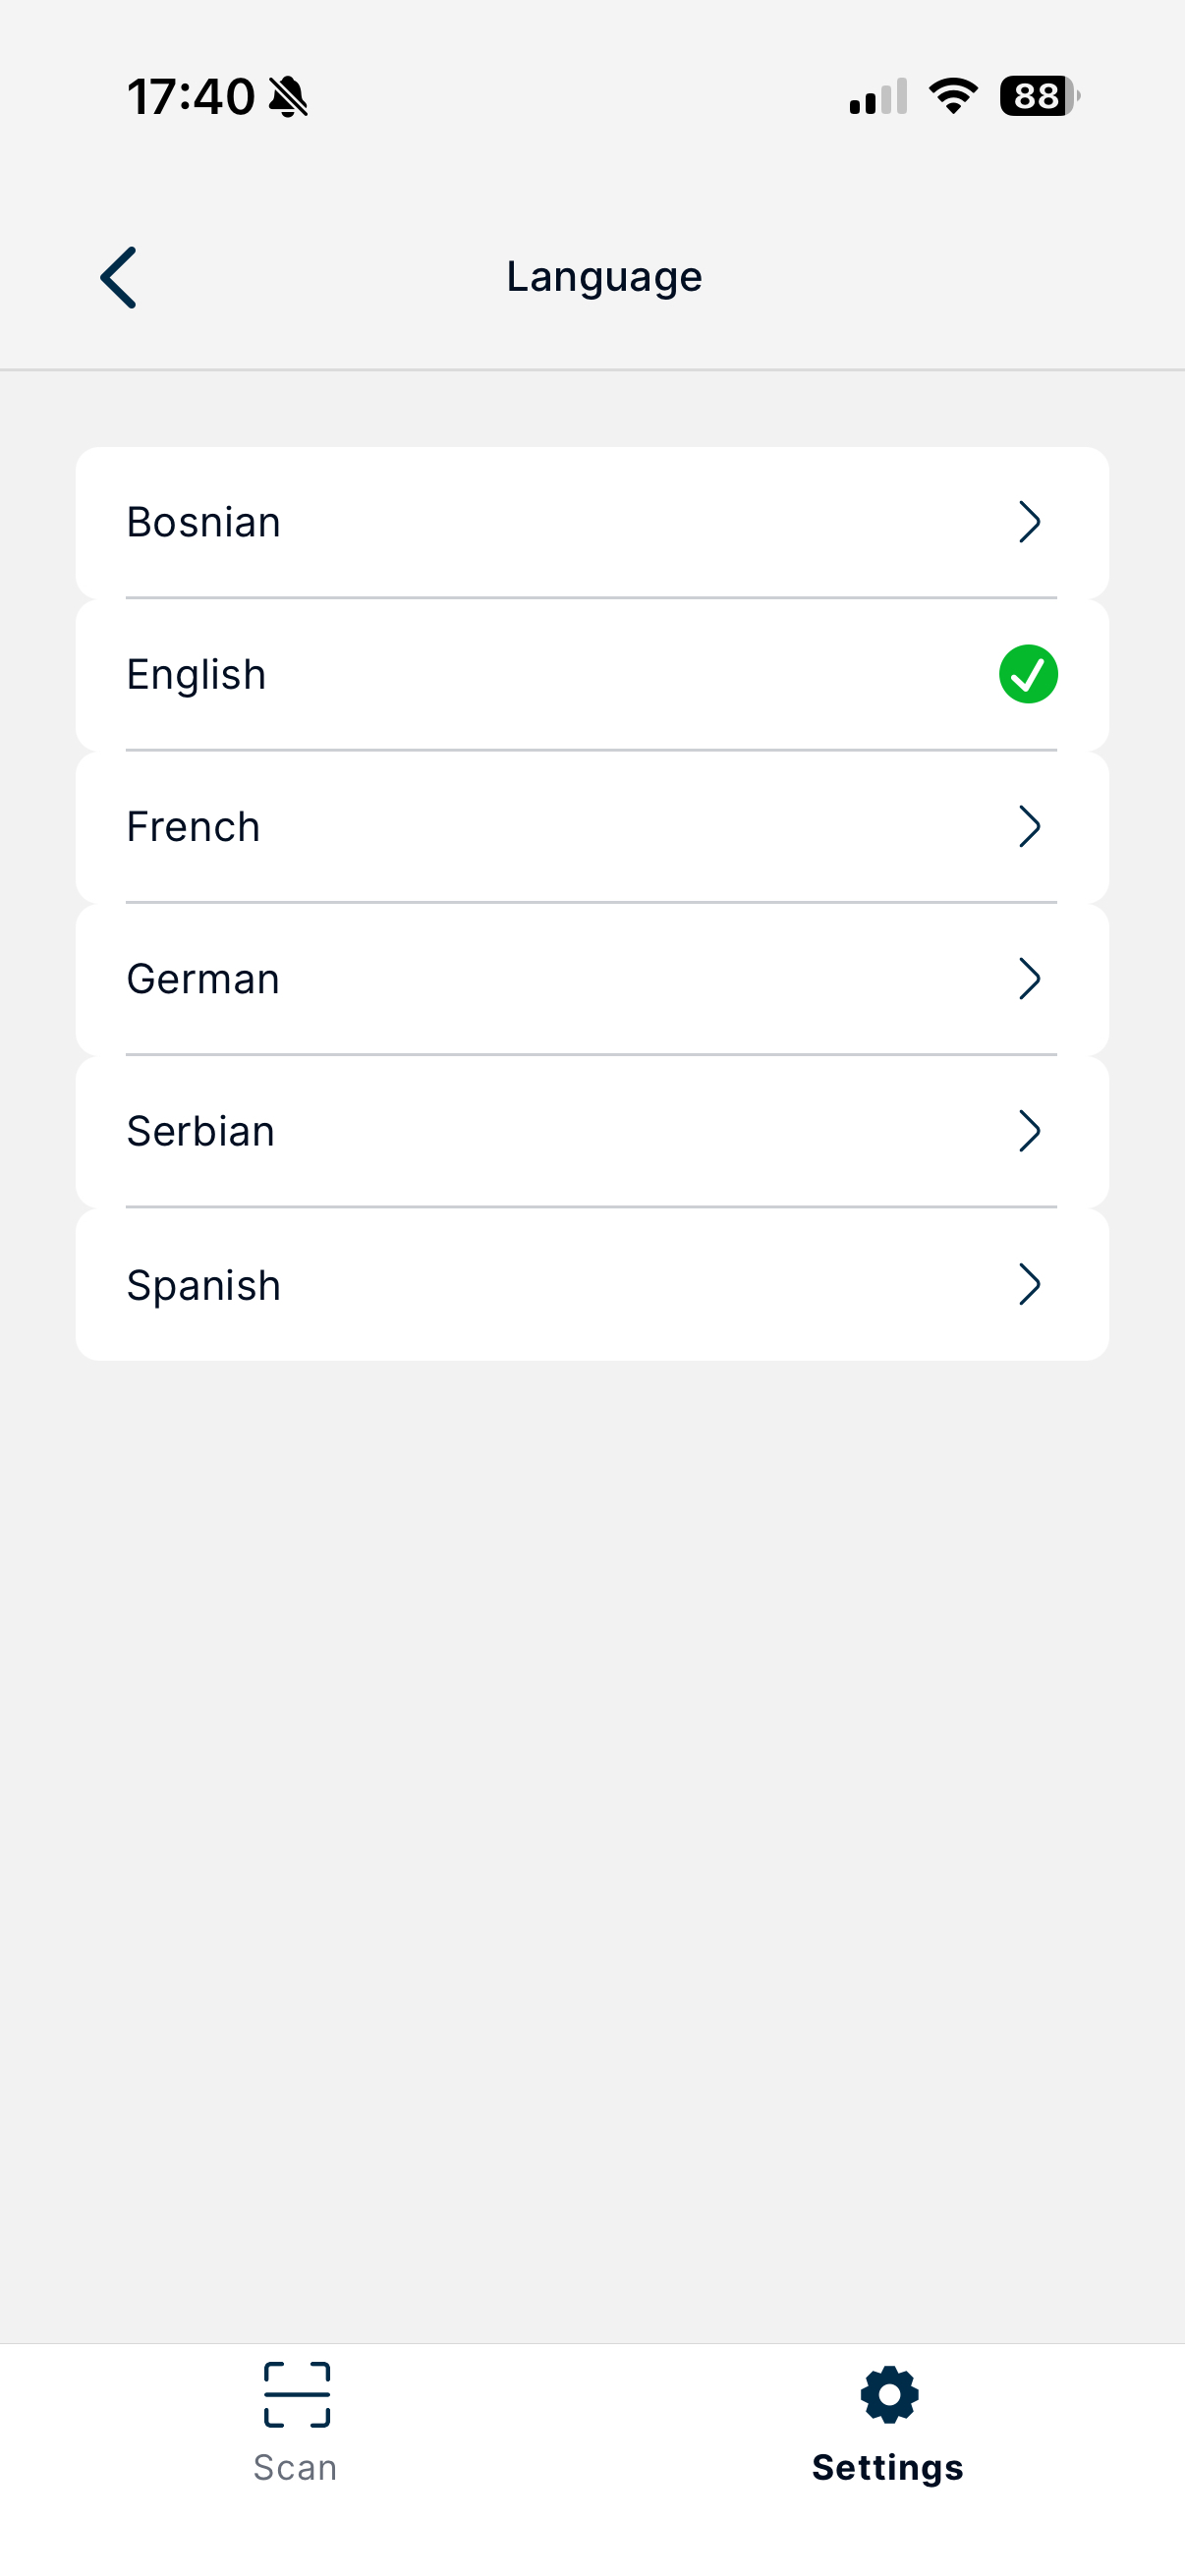Tap the cellular signal bars icon
Screen dimensions: 1185x2576
878,96
